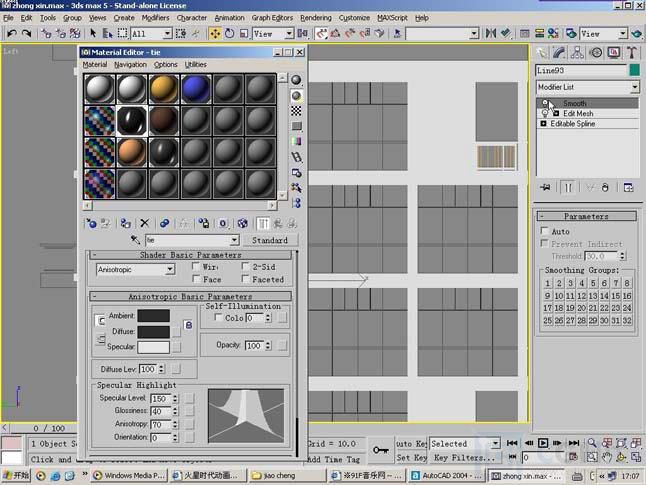This screenshot has width=646, height=485.
Task: Open the reference coordinate 'View' dropdown
Action: click(289, 34)
